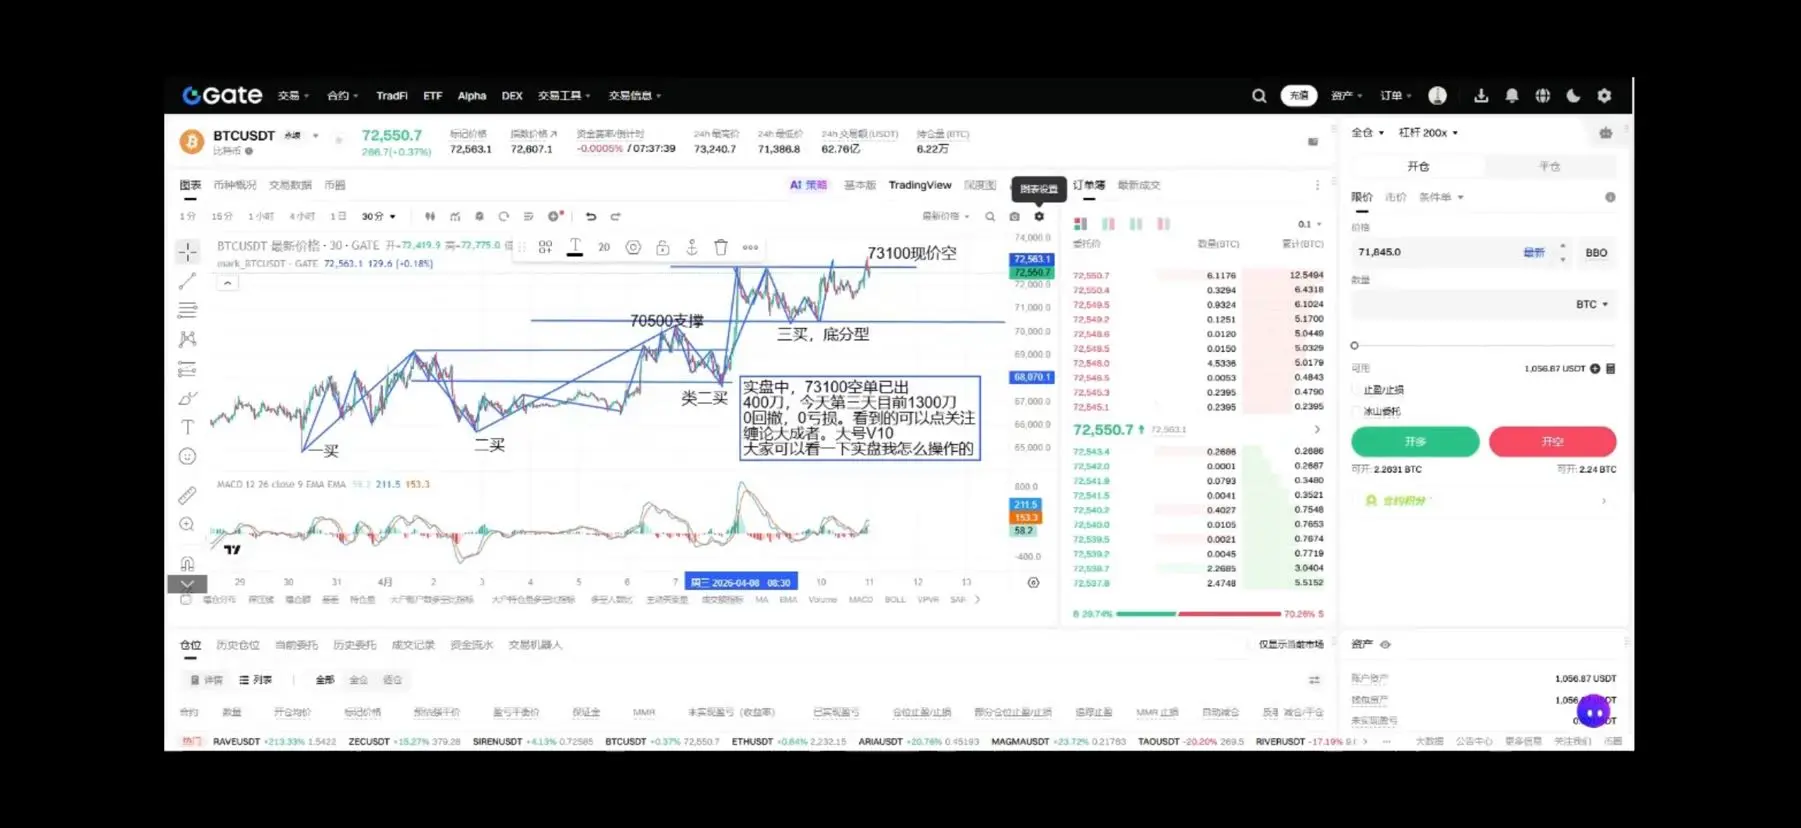Open the 交易机器人 tab
The image size is (1801, 828).
[x=535, y=645]
